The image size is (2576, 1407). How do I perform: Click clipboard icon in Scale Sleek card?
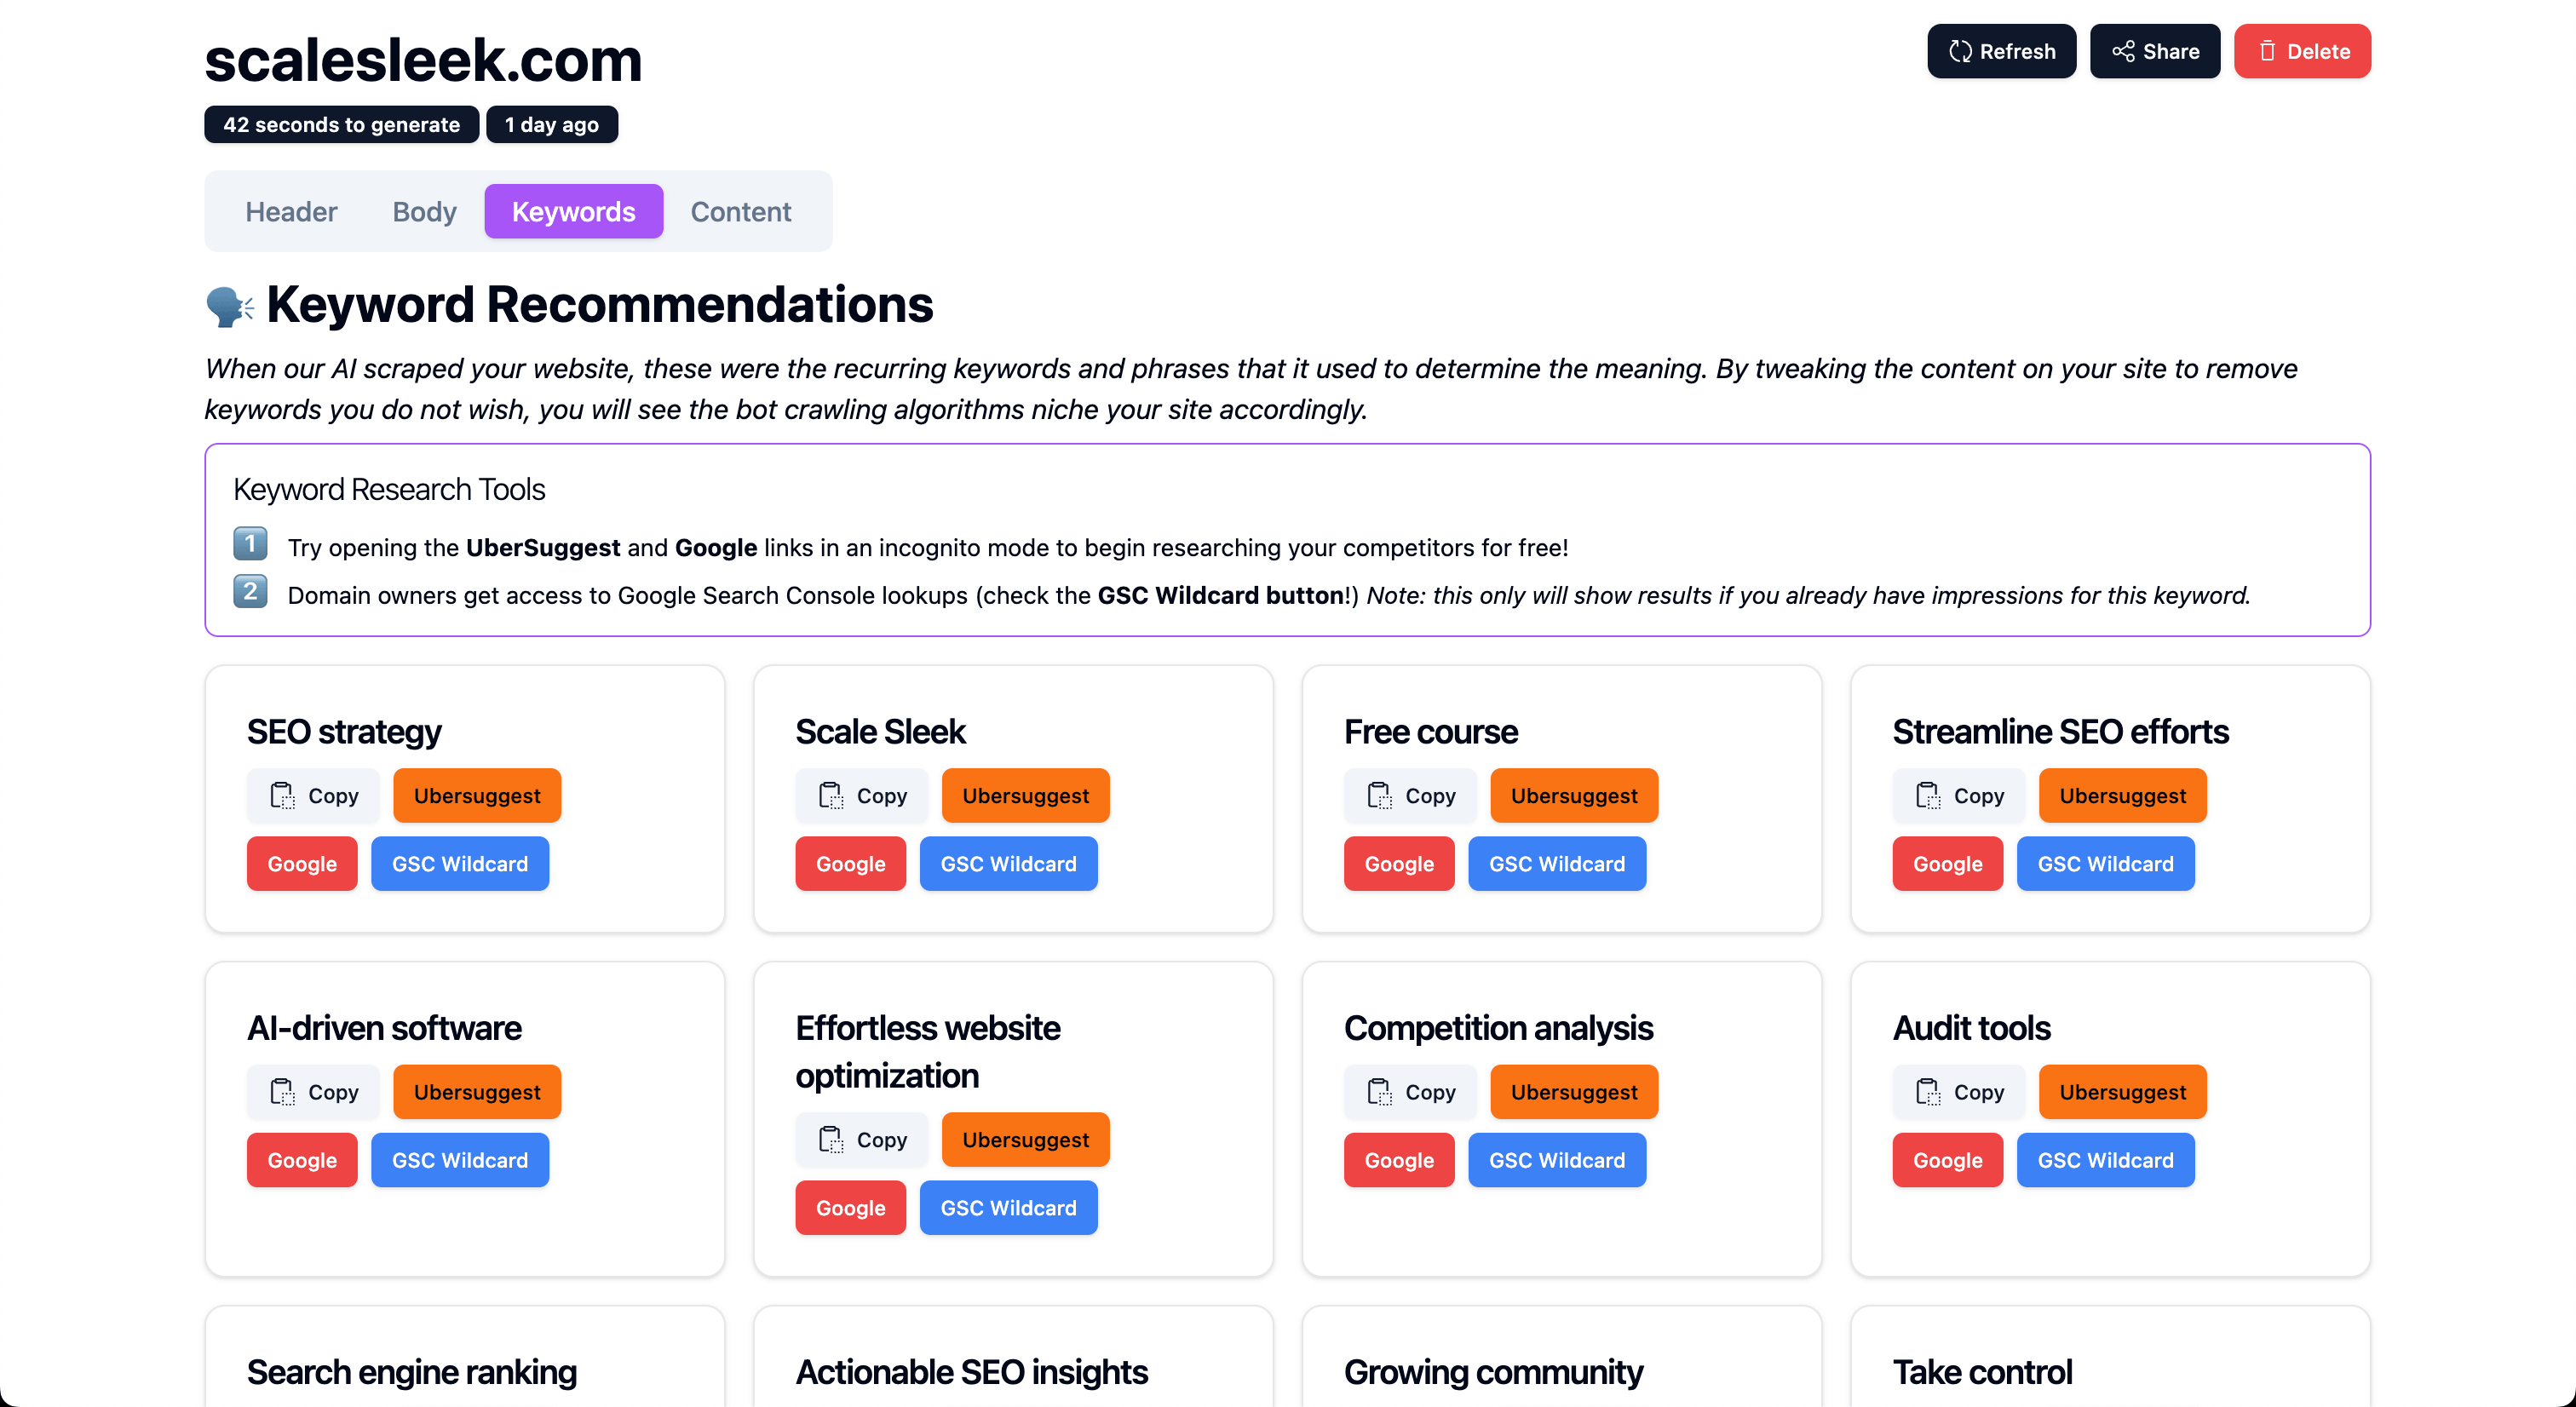point(831,796)
